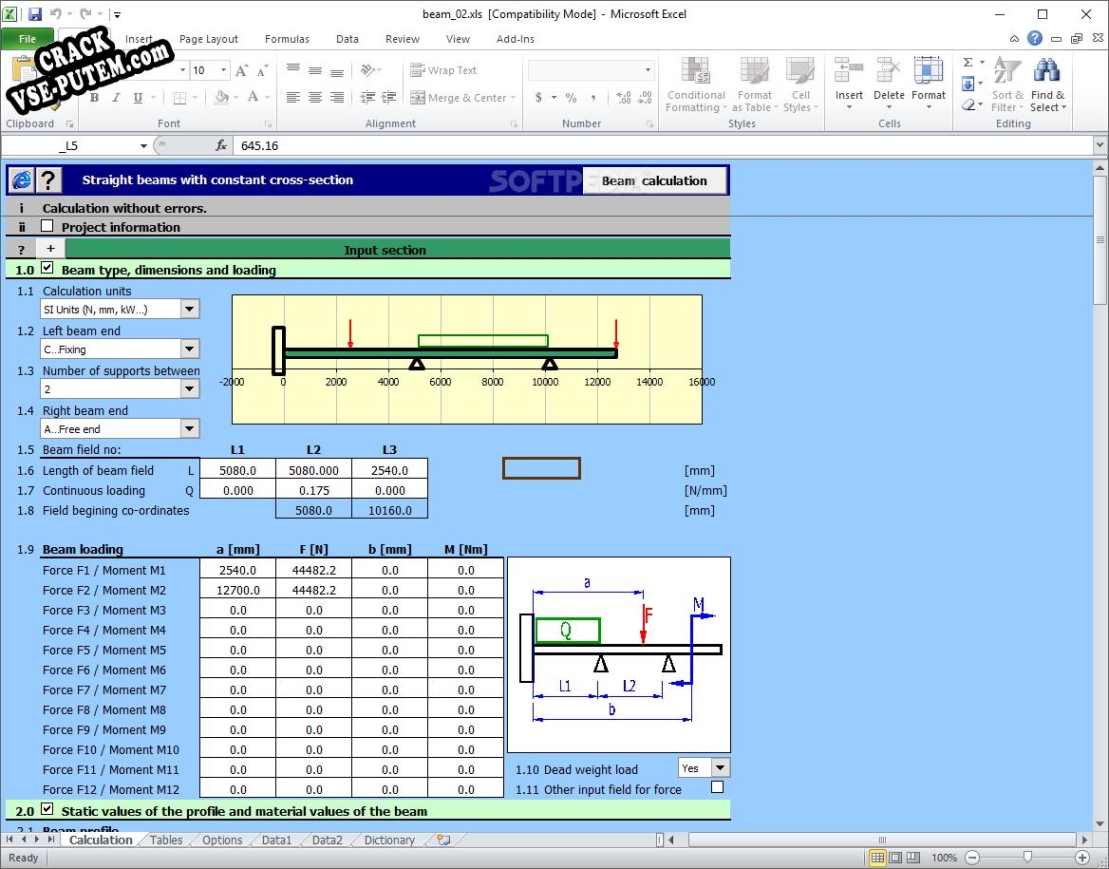Save the workbook via Quick Access icon

click(34, 13)
